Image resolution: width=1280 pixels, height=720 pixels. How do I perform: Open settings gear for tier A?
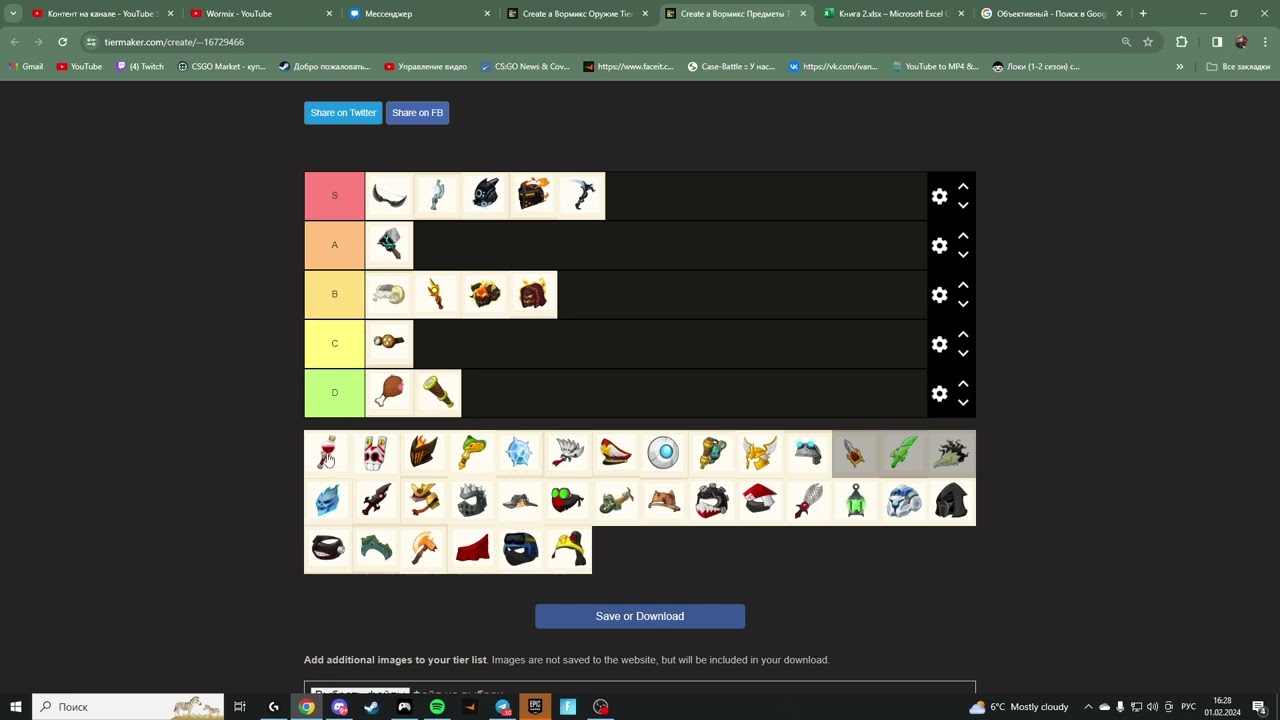coord(939,246)
